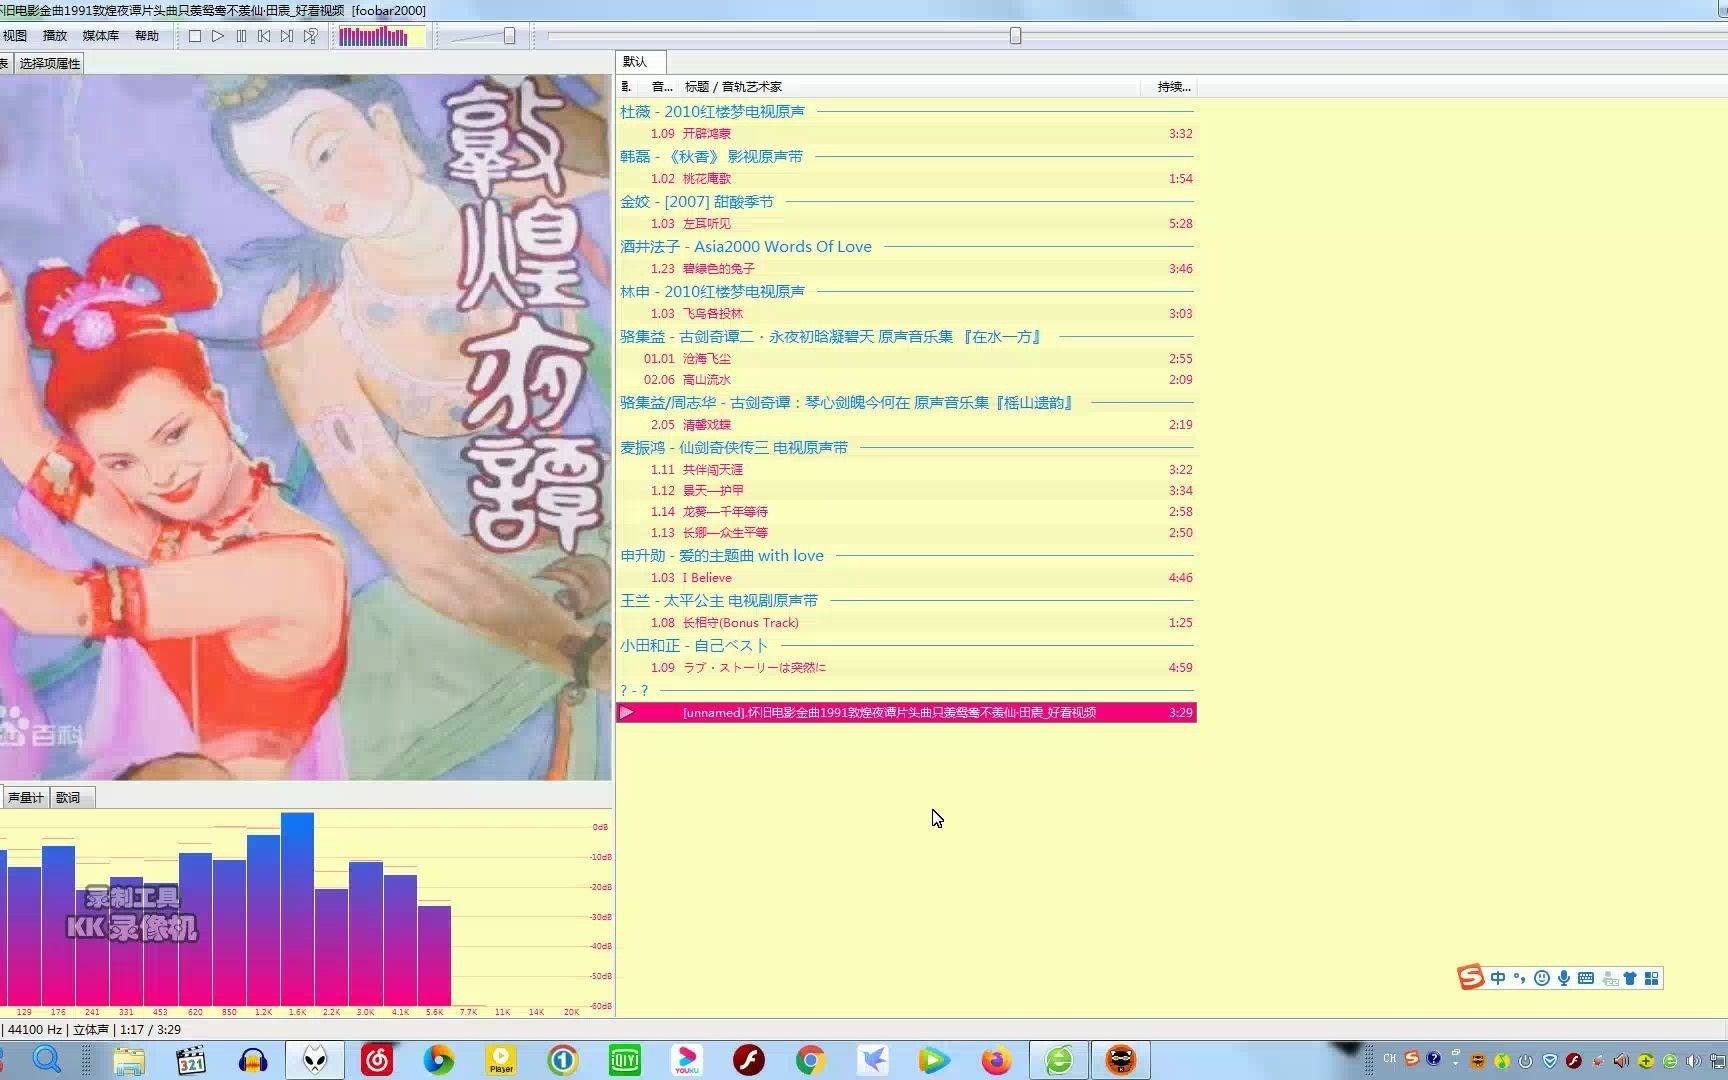Open the Sogou soft keyboard

coord(1586,979)
